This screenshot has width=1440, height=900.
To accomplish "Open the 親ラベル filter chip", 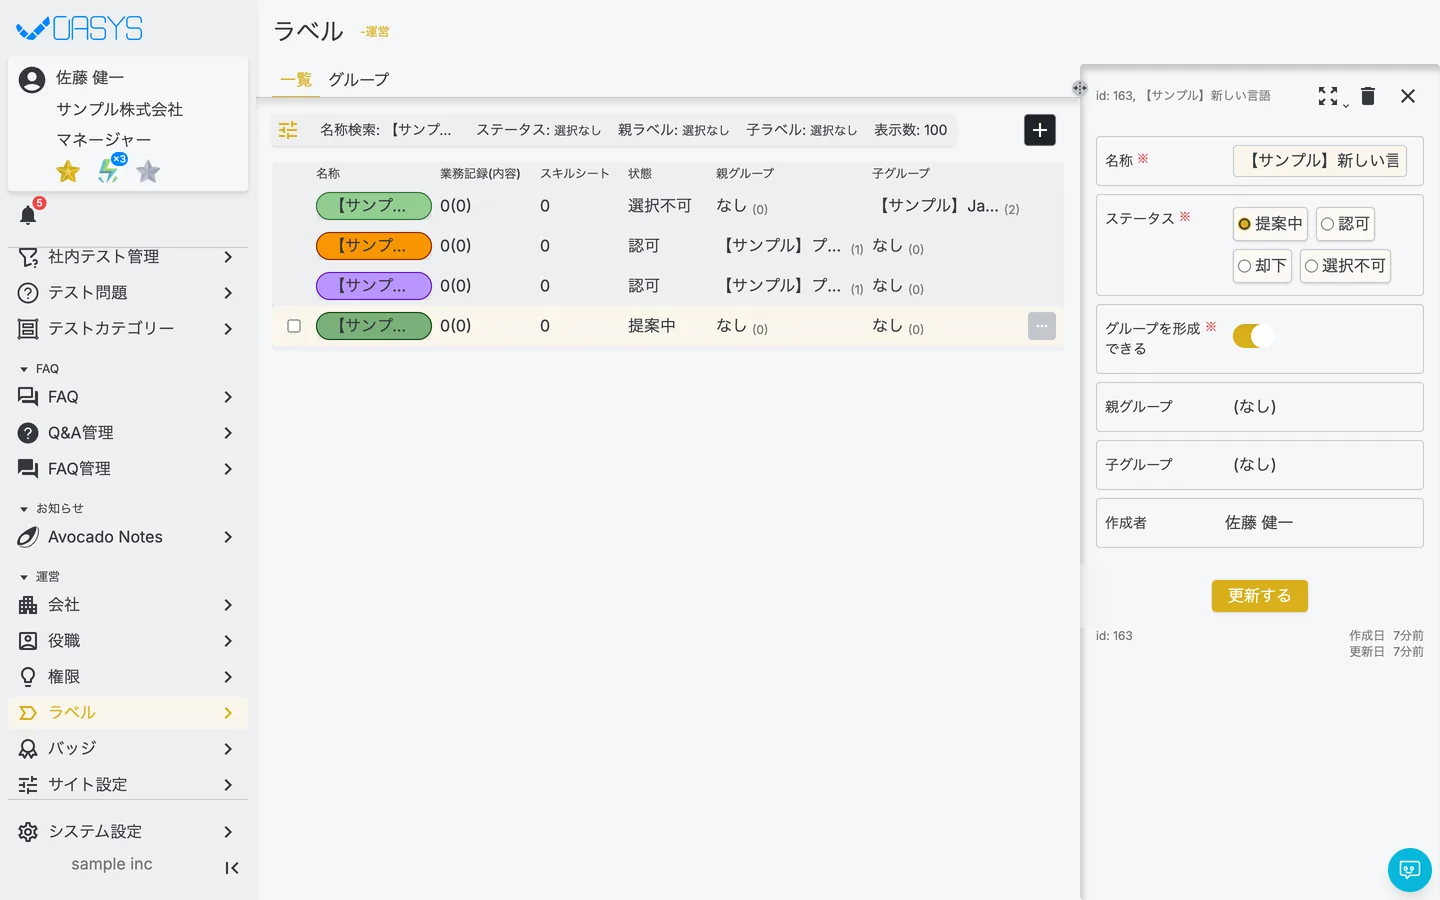I will click(673, 130).
